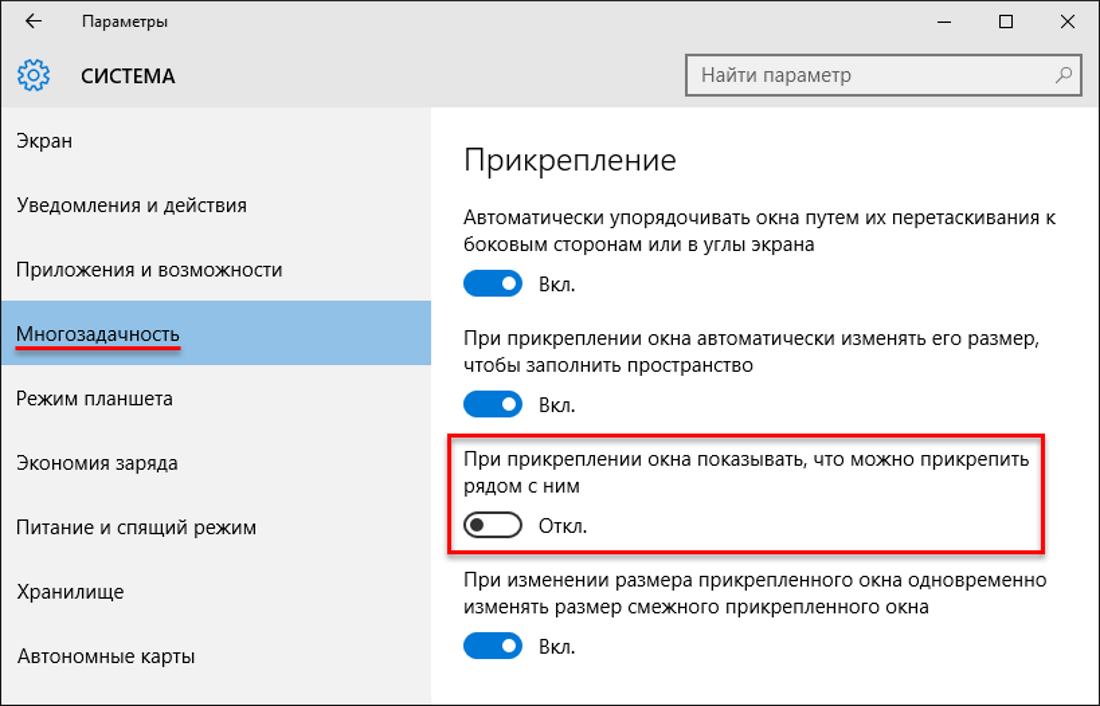1100x706 pixels.
Task: Open Экономия заряда settings
Action: [x=97, y=463]
